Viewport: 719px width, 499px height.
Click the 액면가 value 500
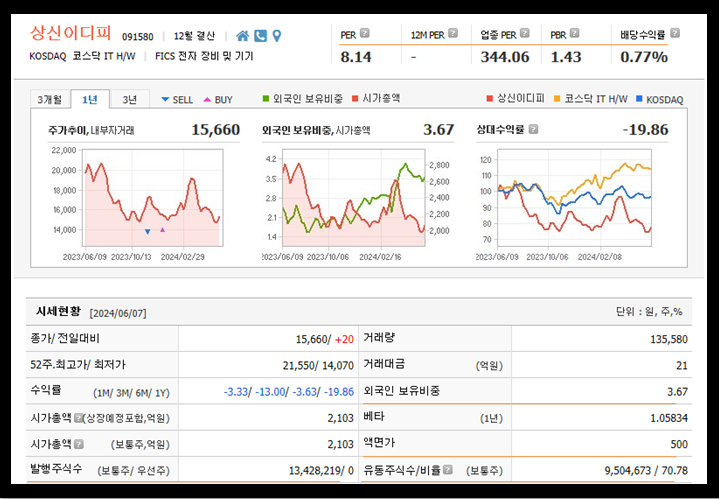click(679, 444)
